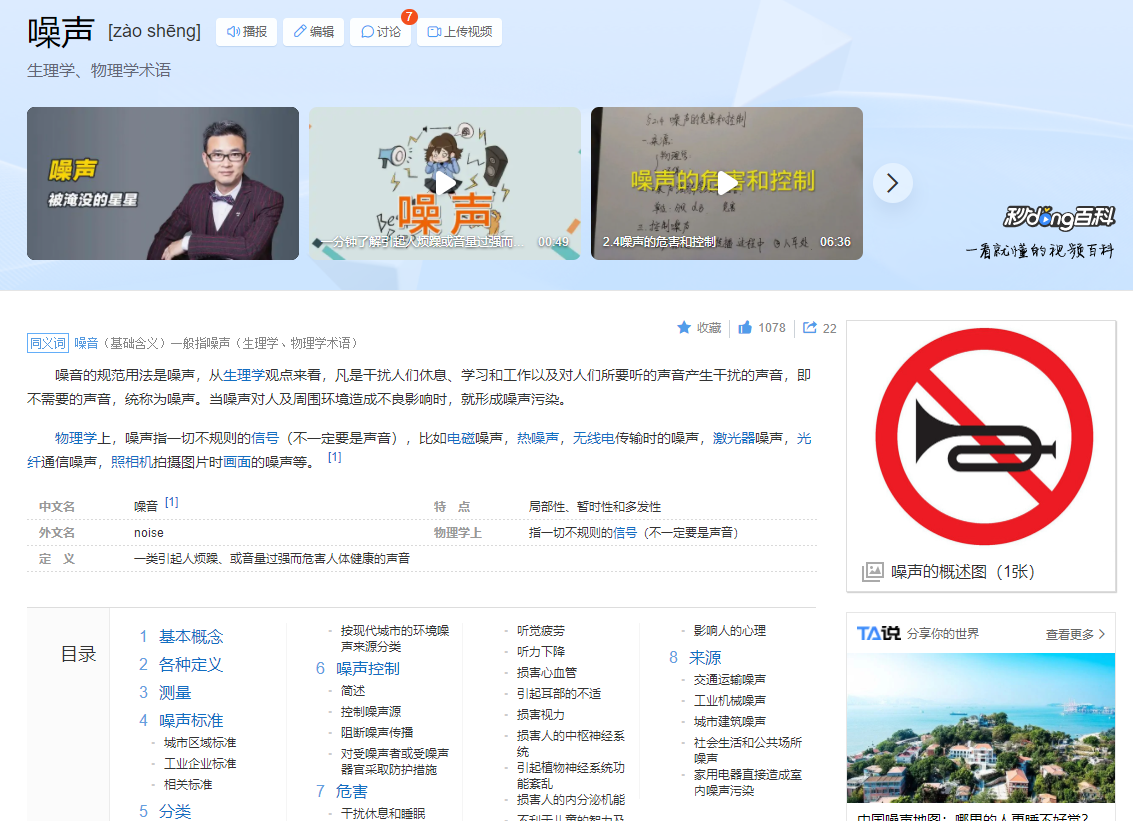
Task: Open the 讨论 discussion button
Action: click(381, 32)
